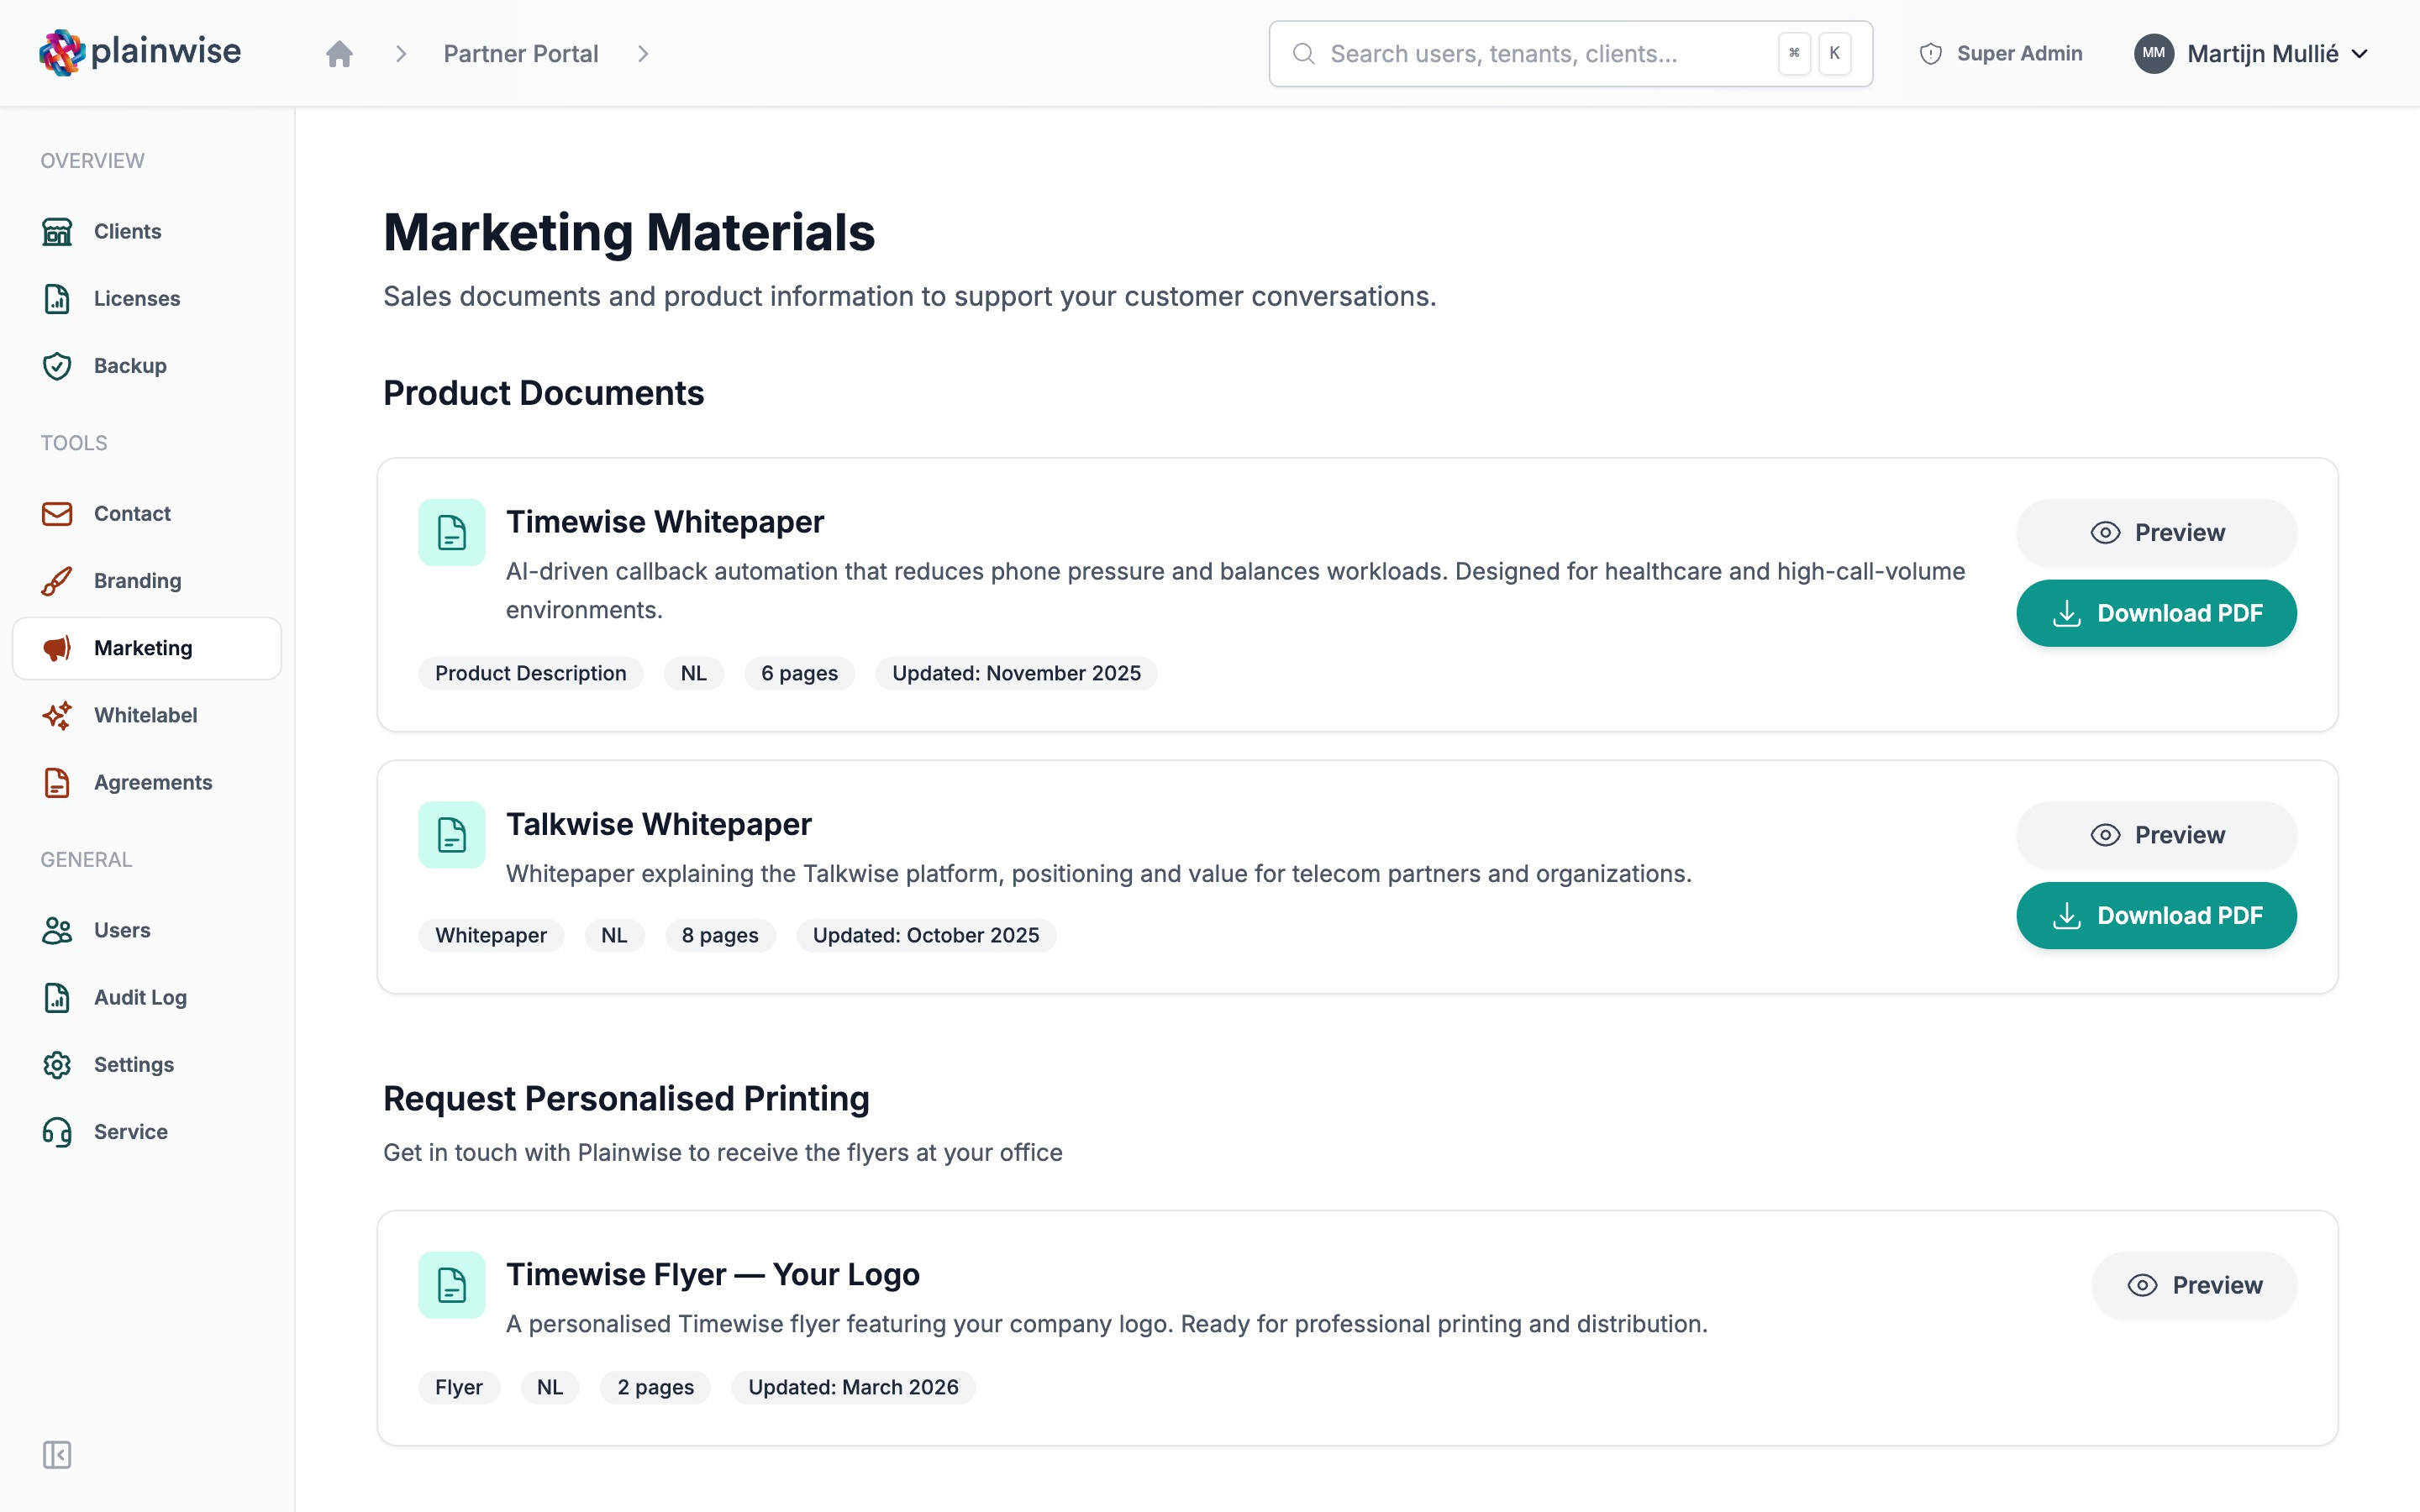Screen dimensions: 2420x1512
Task: Click the Marketing megaphone icon
Action: click(57, 647)
